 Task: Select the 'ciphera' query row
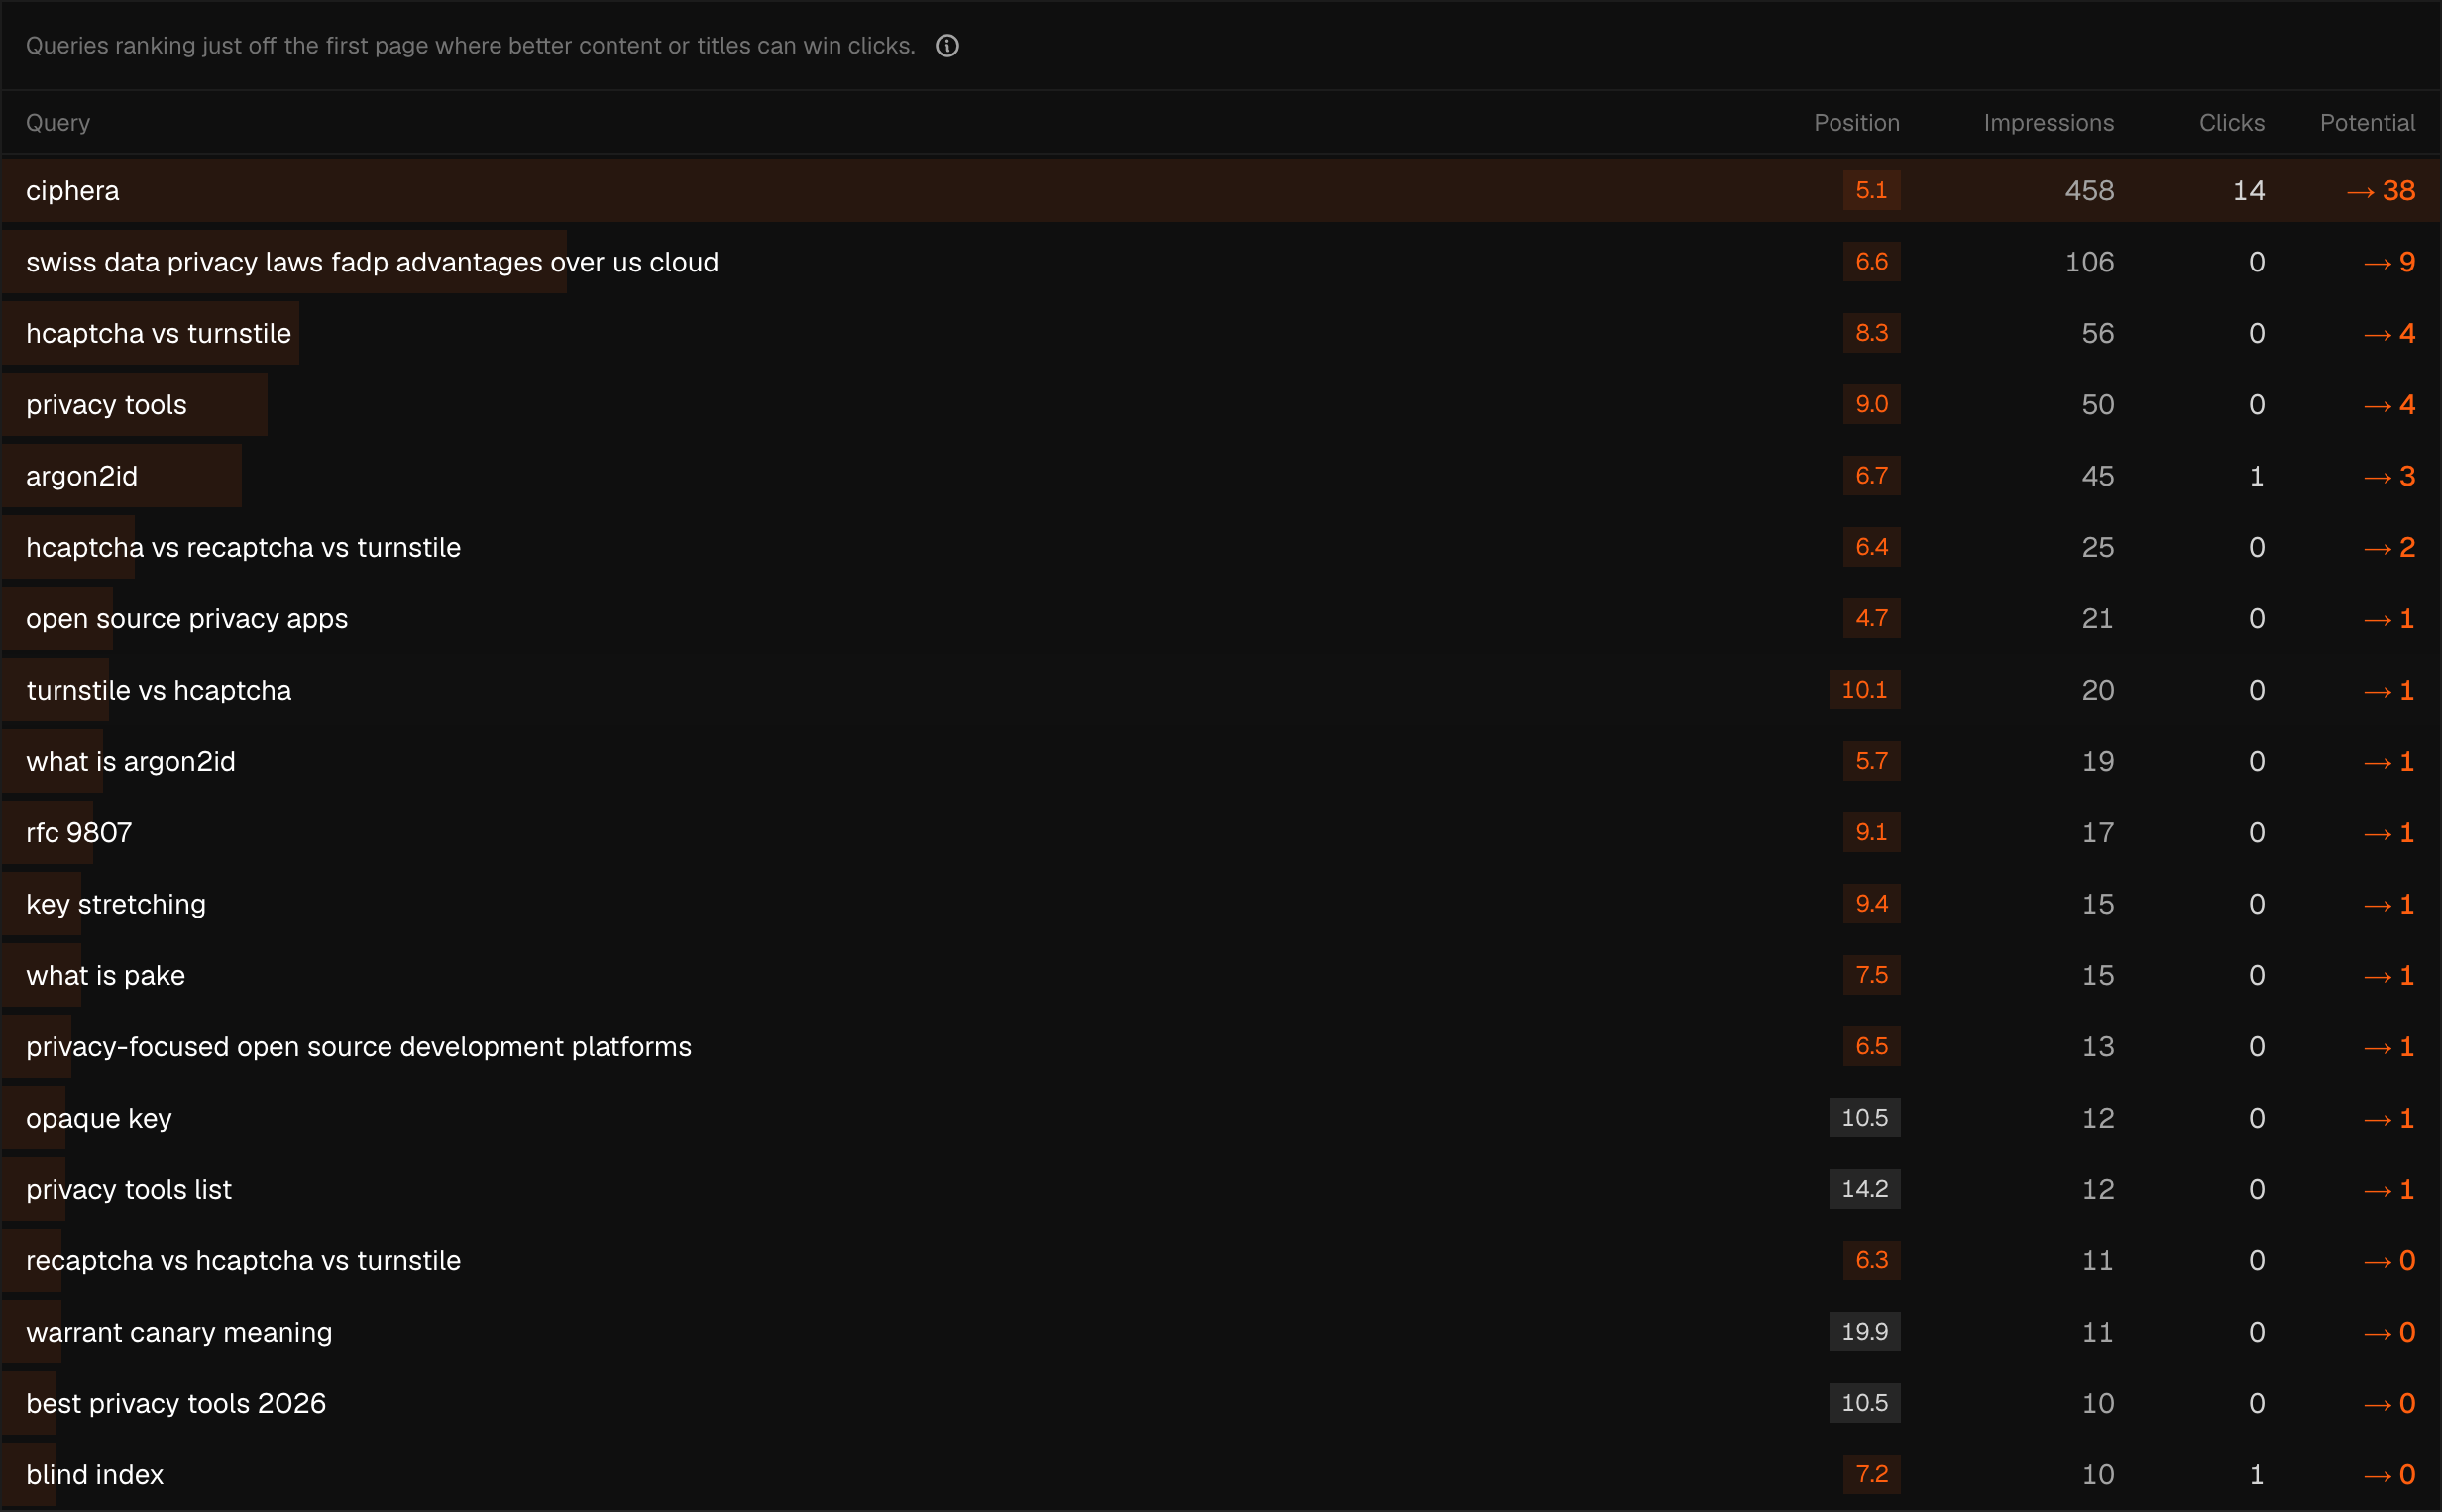pyautogui.click(x=1221, y=190)
